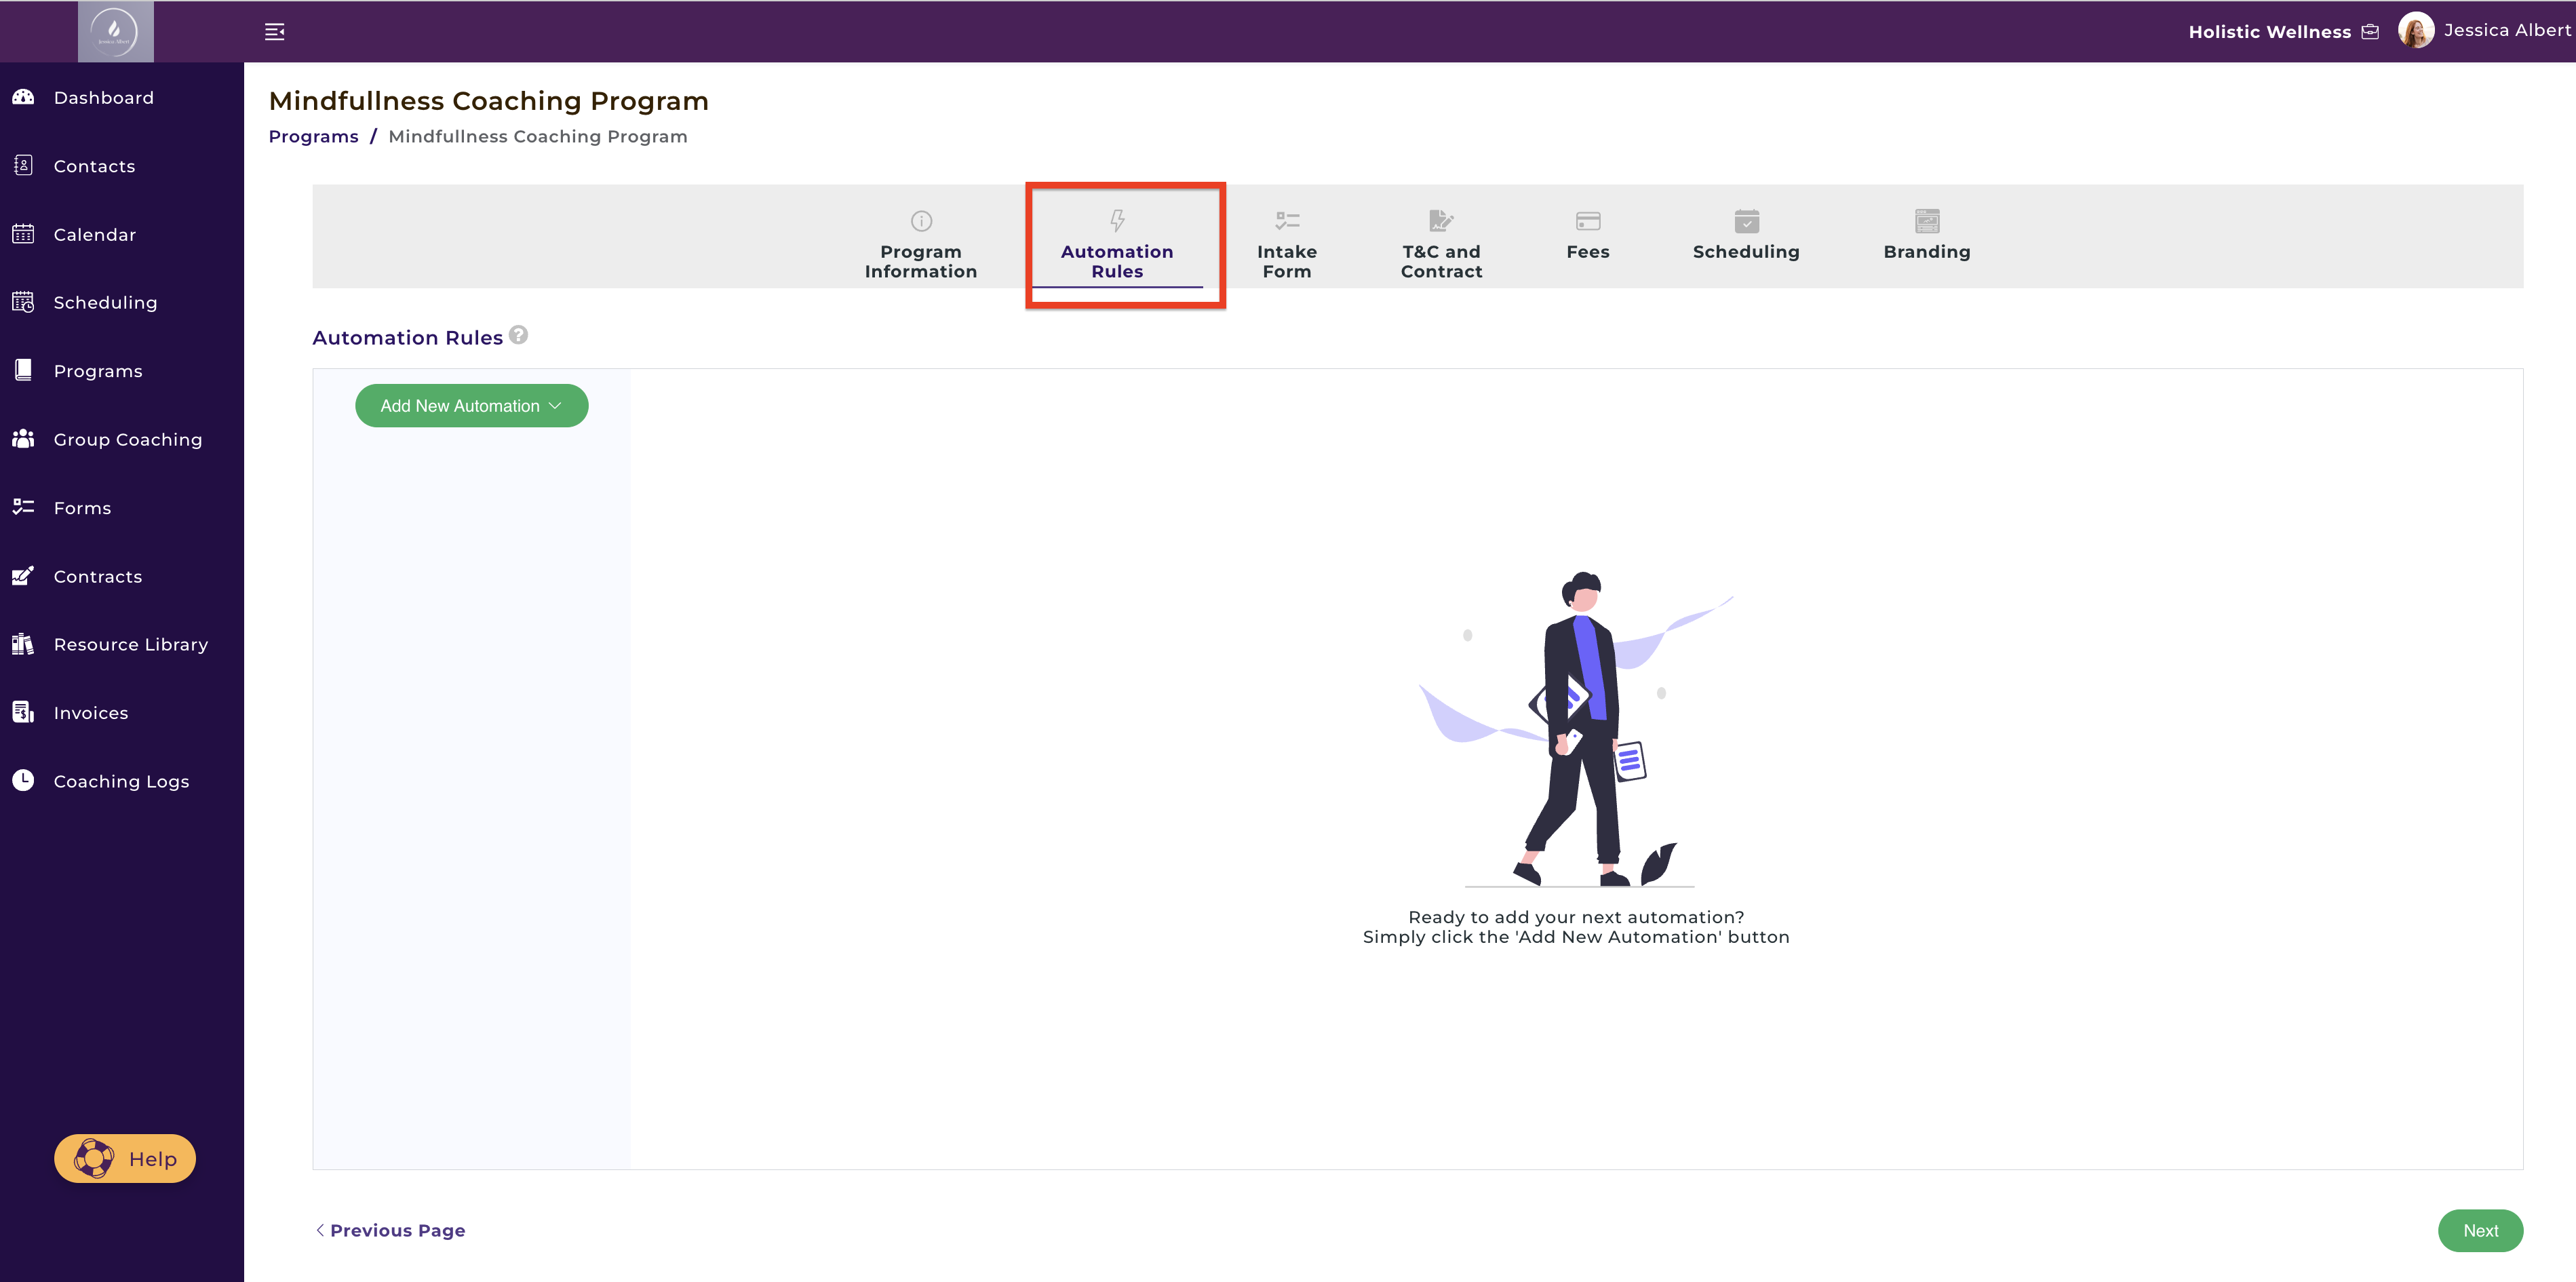The height and width of the screenshot is (1282, 2576).
Task: Go to the Fees tab
Action: pos(1588,236)
